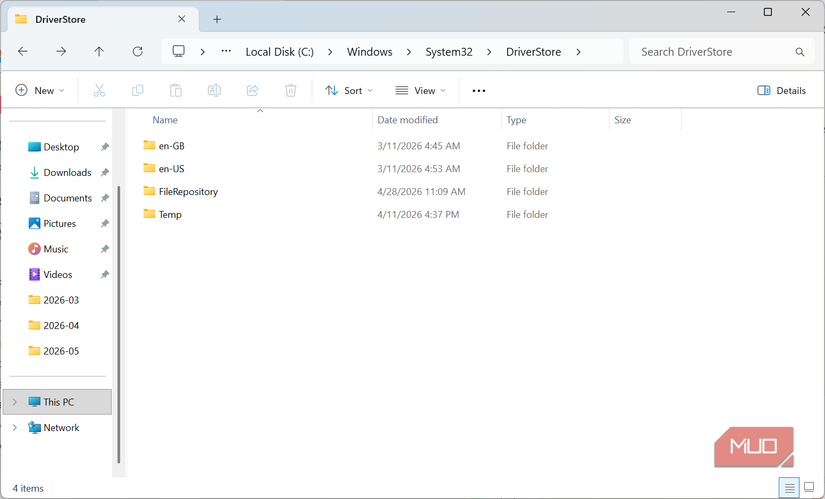This screenshot has height=499, width=825.
Task: Click the Rename icon in toolbar
Action: 214,91
